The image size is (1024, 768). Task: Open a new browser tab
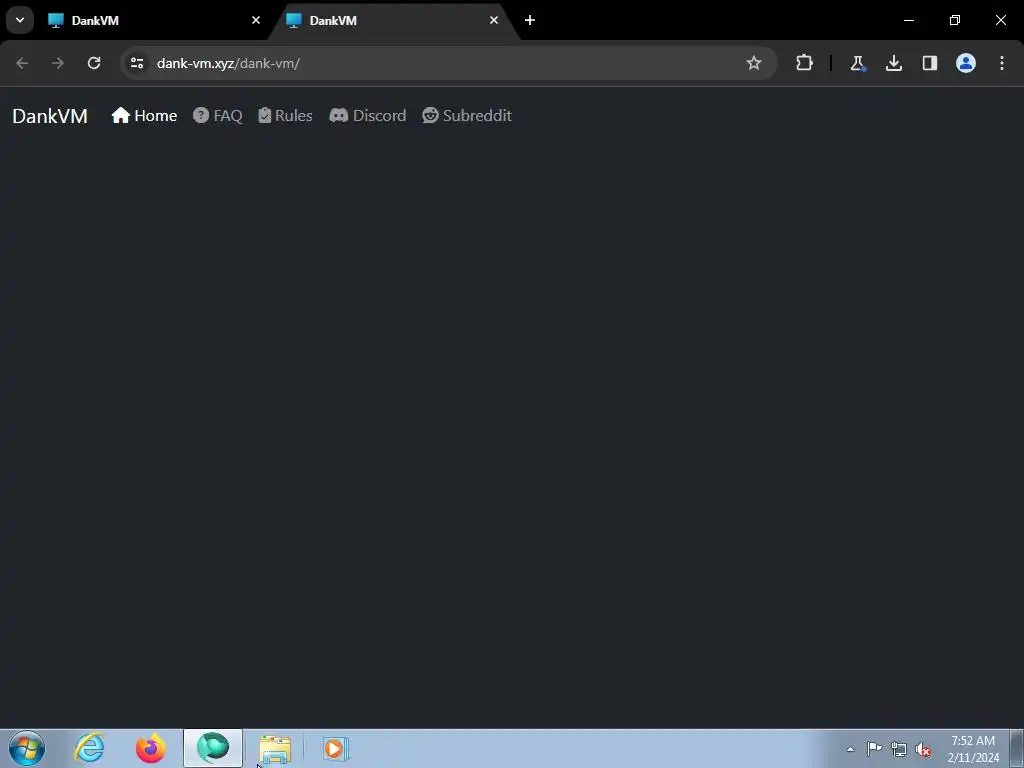pyautogui.click(x=530, y=20)
